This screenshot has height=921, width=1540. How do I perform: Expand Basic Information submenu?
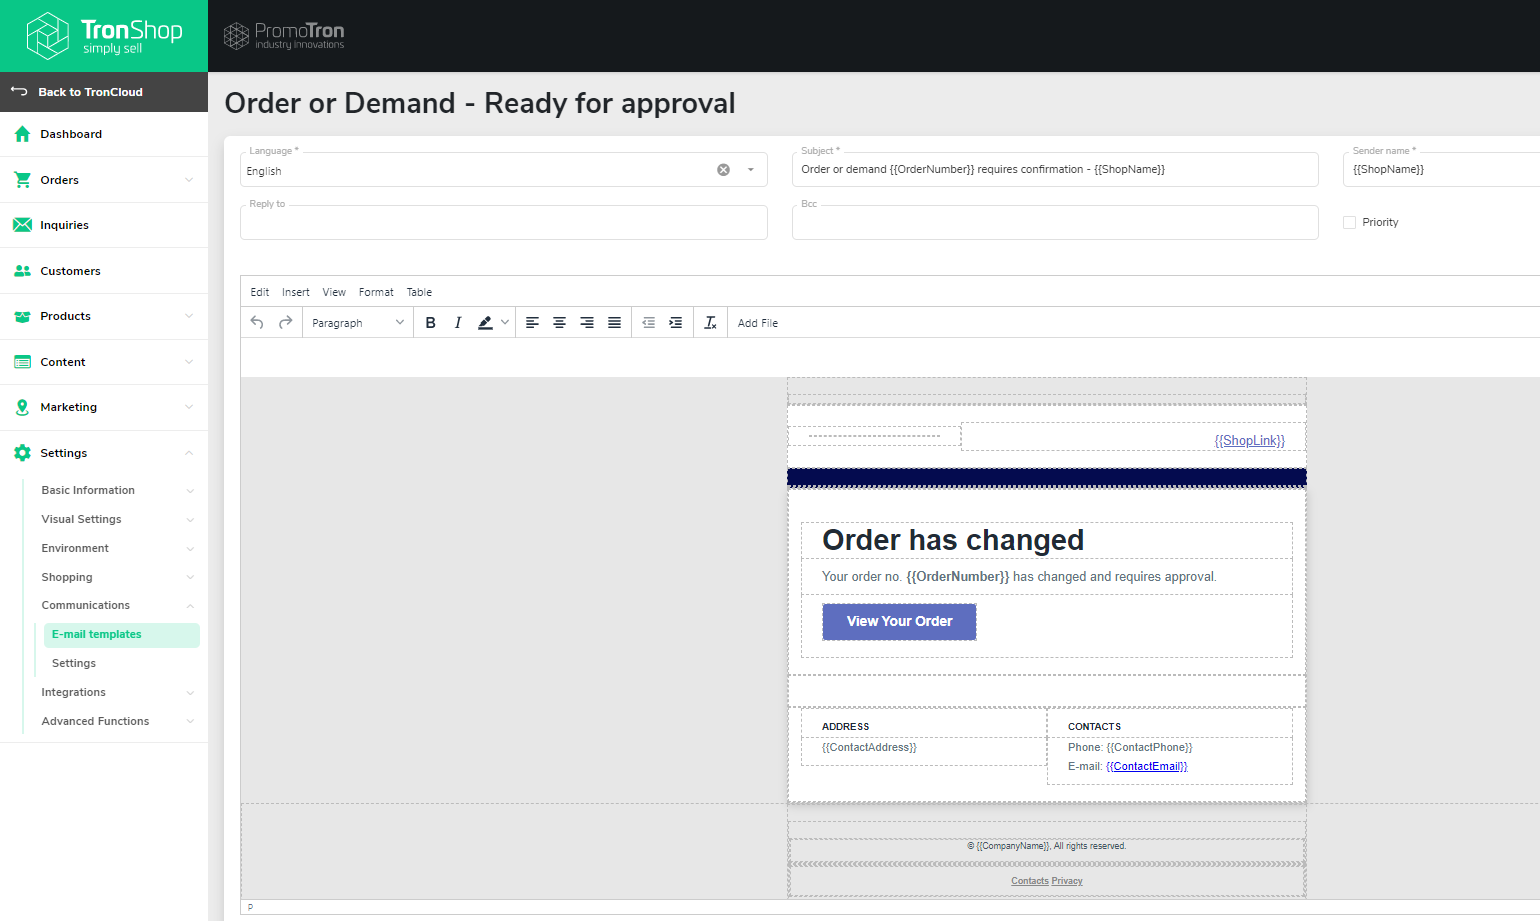click(190, 491)
